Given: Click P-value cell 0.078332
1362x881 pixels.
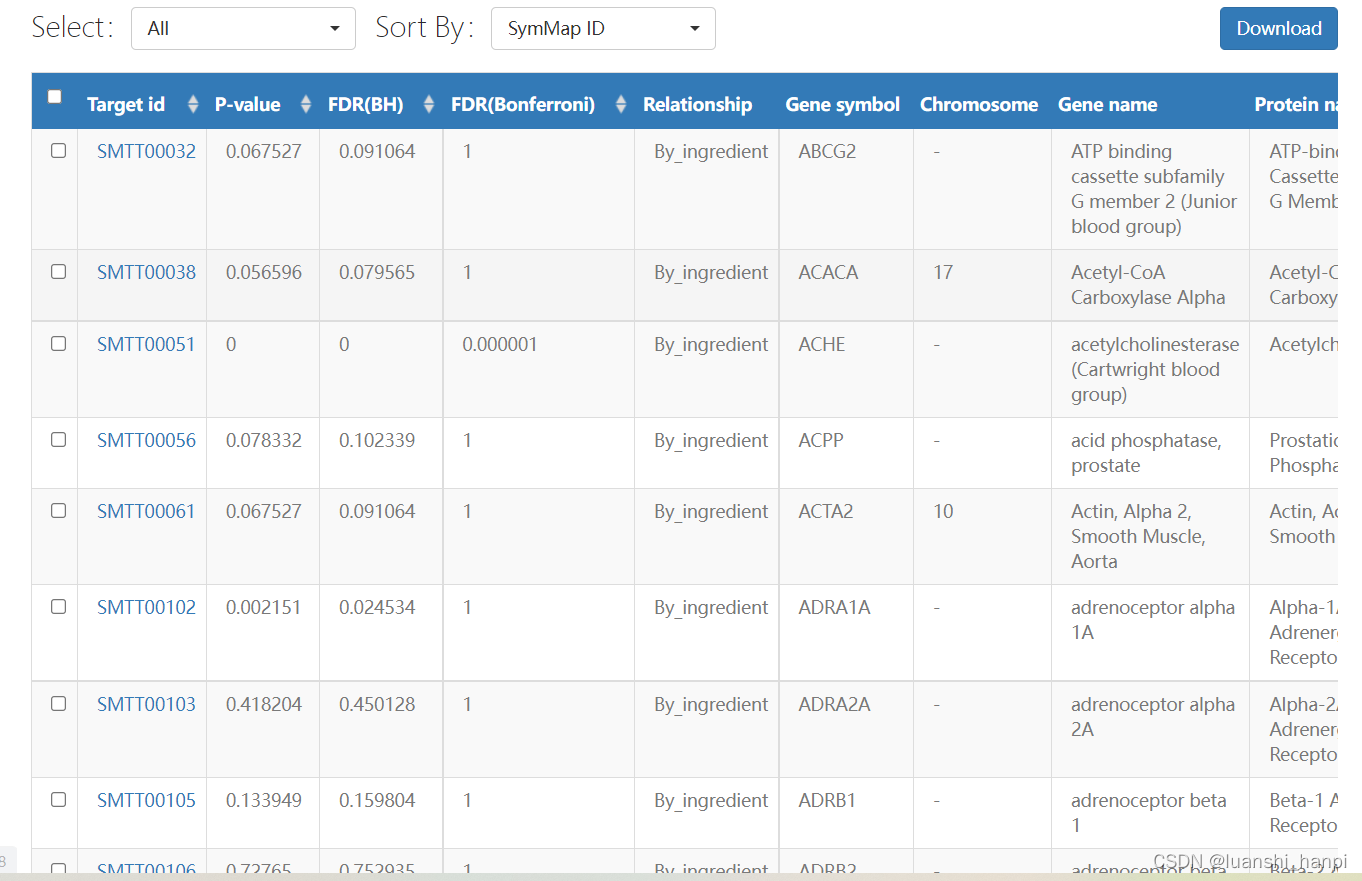Looking at the screenshot, I should coord(264,440).
